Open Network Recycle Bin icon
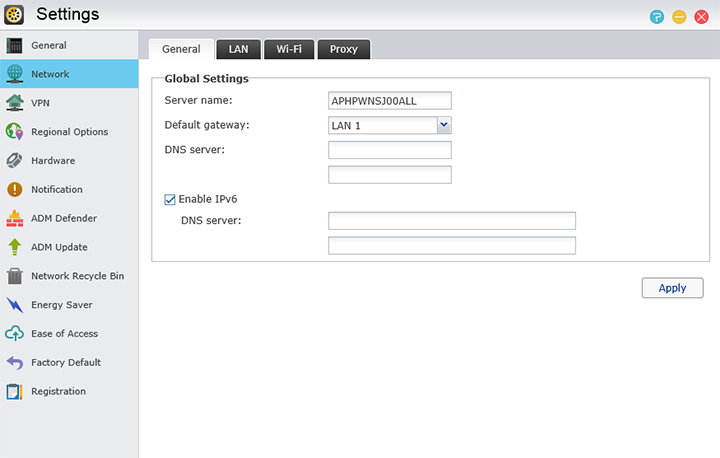Image resolution: width=720 pixels, height=458 pixels. 15,276
